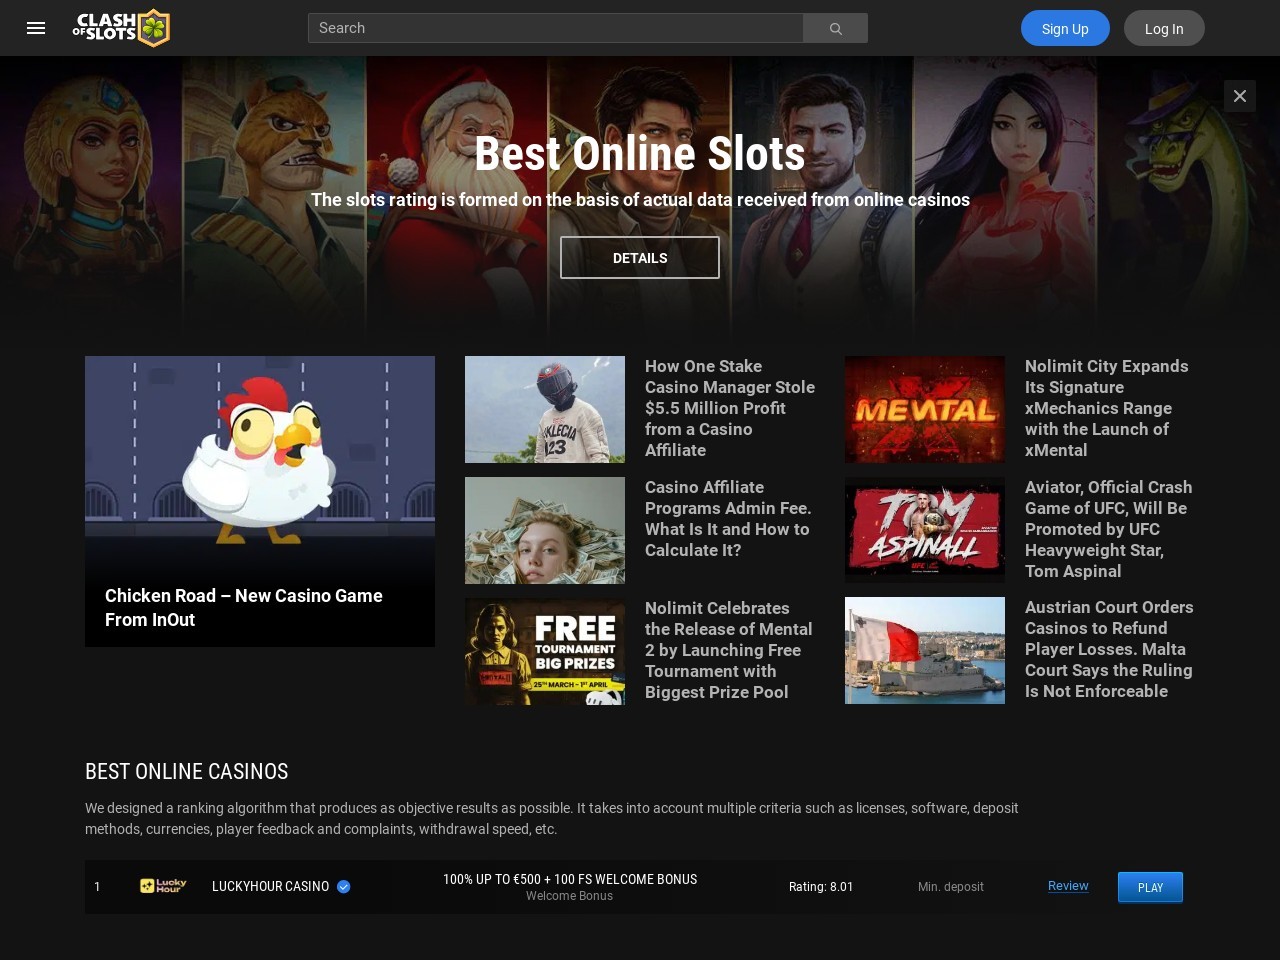
Task: Open the Stake Casino Manager article thumbnail
Action: pyautogui.click(x=545, y=409)
